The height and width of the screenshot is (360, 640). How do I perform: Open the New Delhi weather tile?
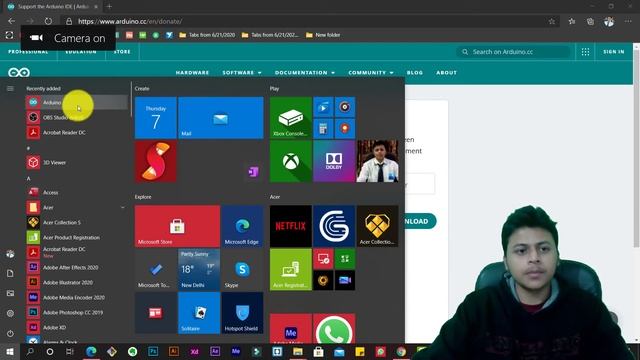click(199, 269)
